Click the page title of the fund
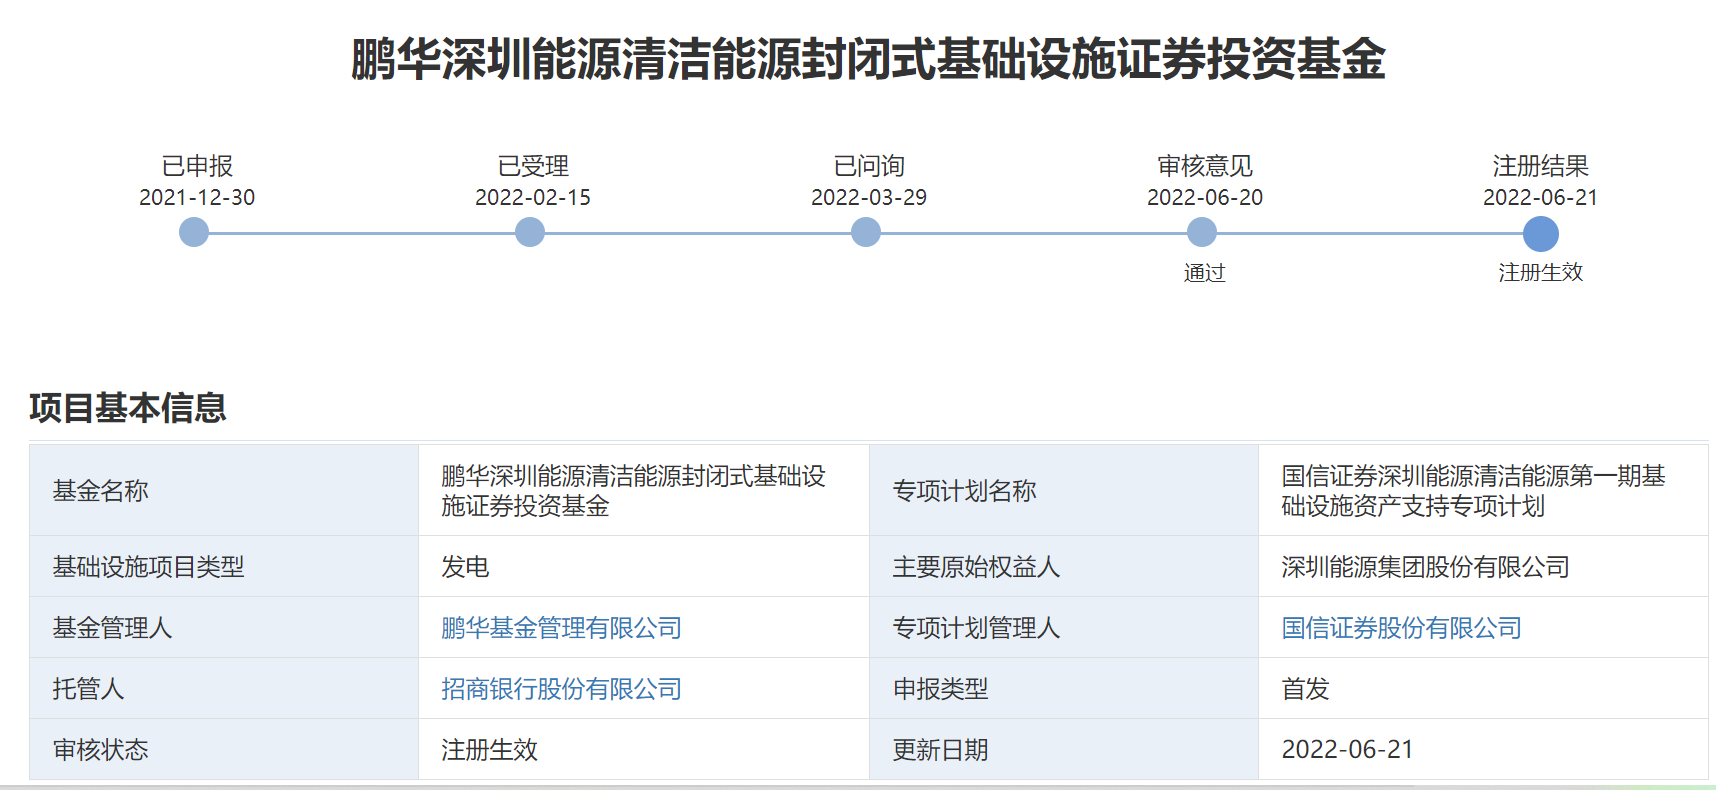Screen dimensions: 1716x790 pyautogui.click(x=867, y=59)
